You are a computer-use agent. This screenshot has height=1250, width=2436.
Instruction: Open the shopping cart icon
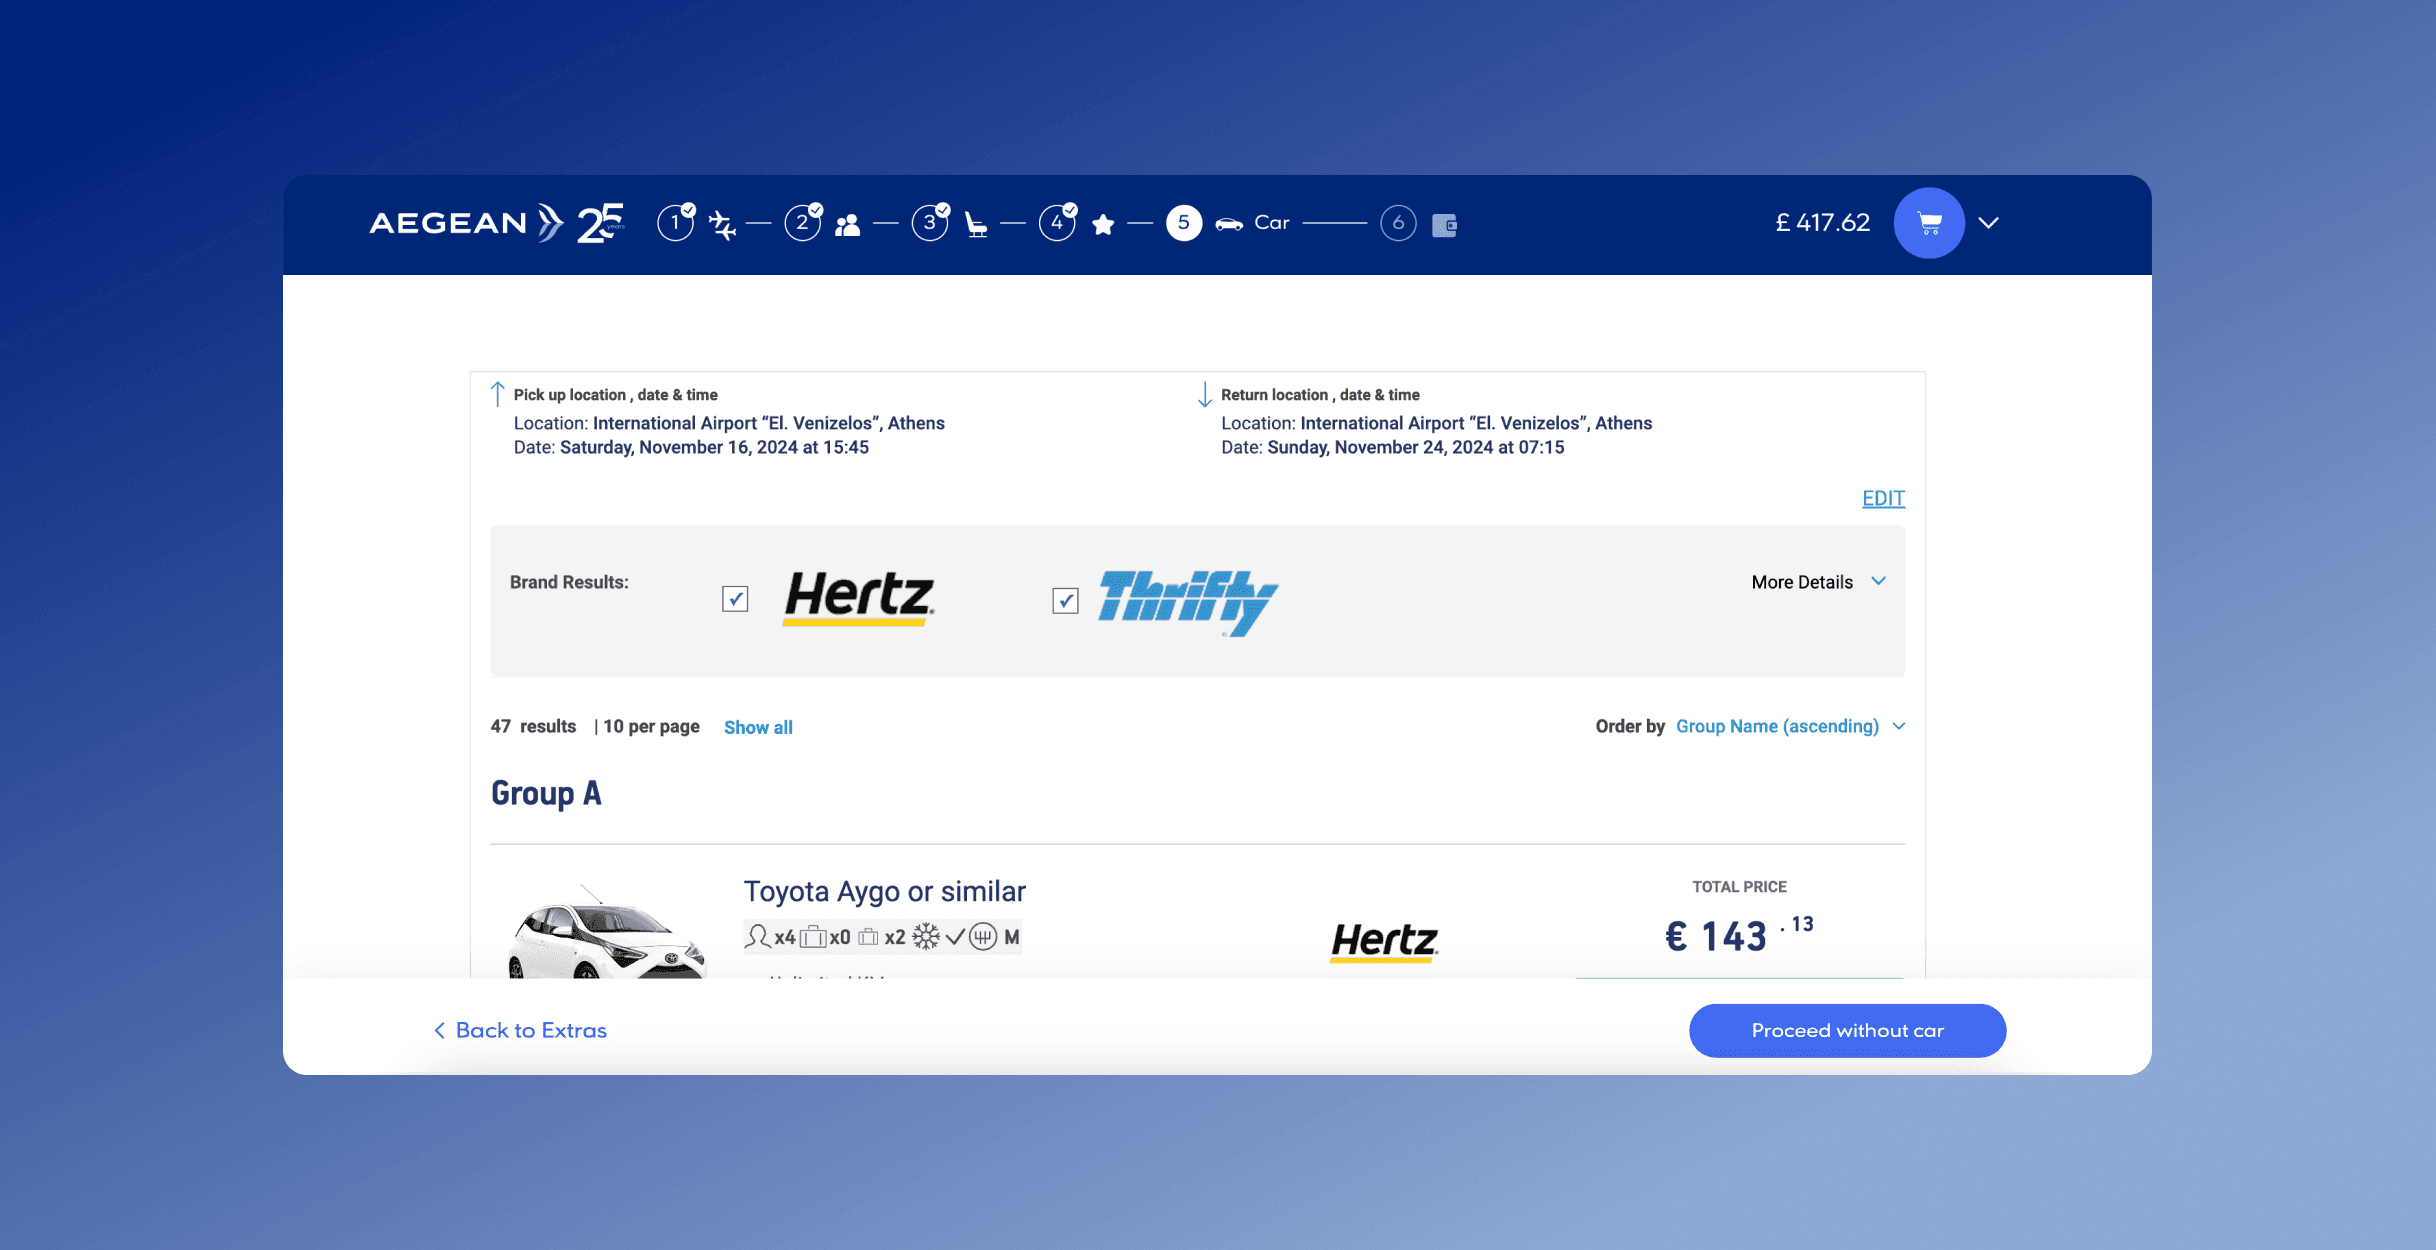pos(1928,223)
